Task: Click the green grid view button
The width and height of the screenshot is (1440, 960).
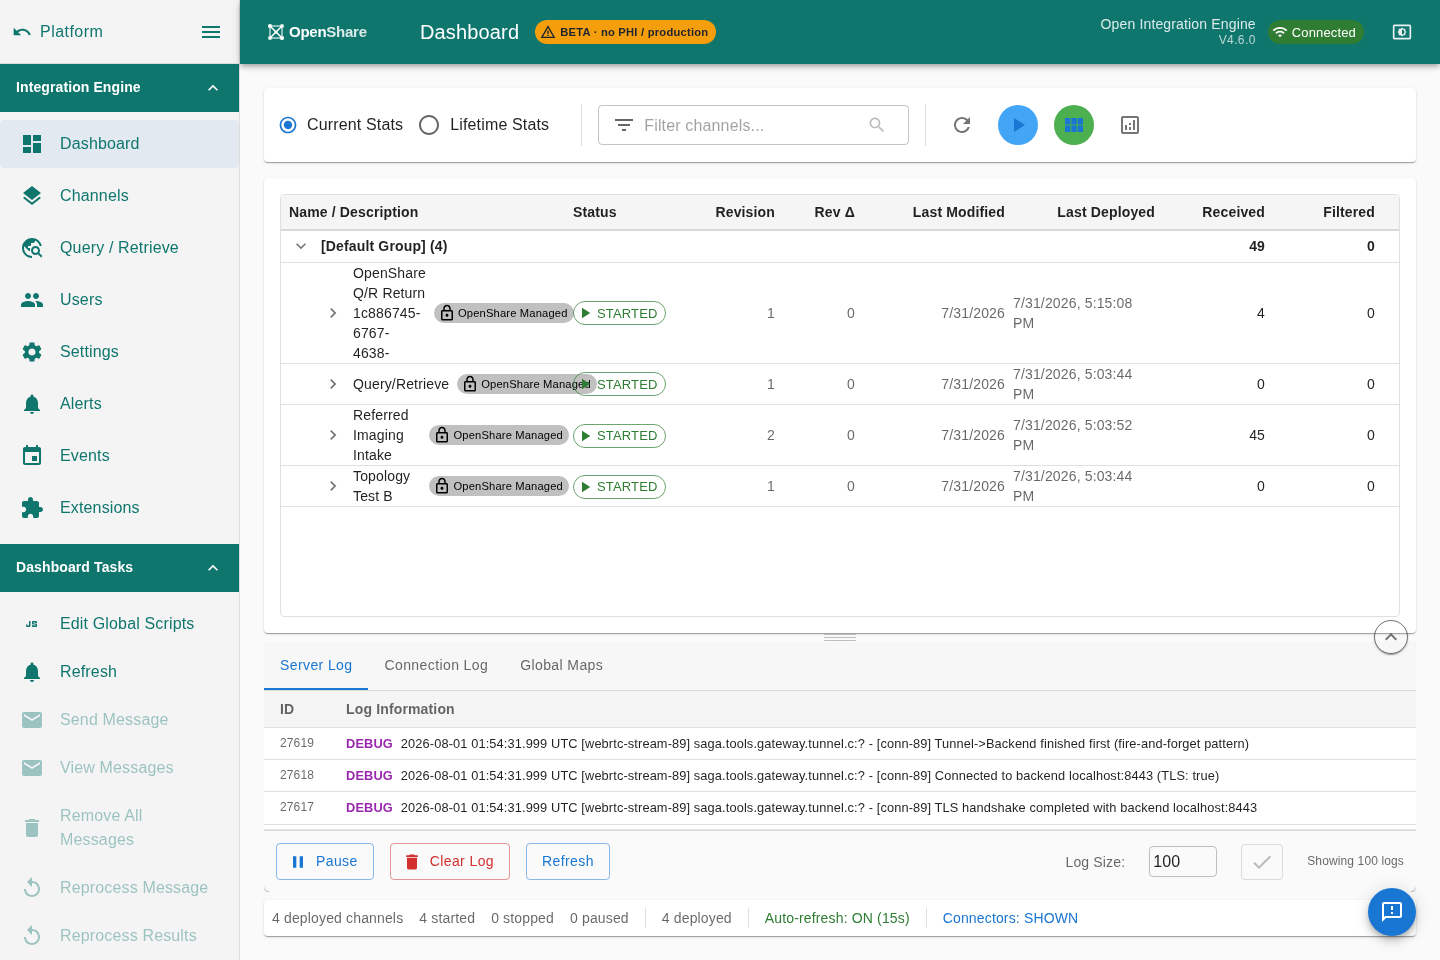Action: coord(1074,125)
